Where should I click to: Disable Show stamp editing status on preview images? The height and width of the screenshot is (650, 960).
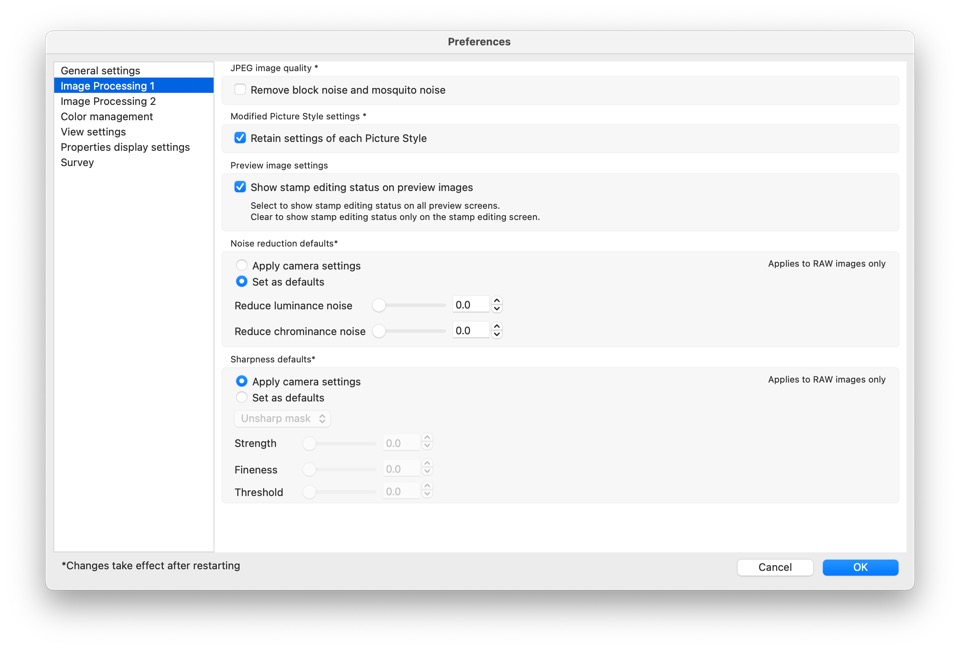(239, 186)
